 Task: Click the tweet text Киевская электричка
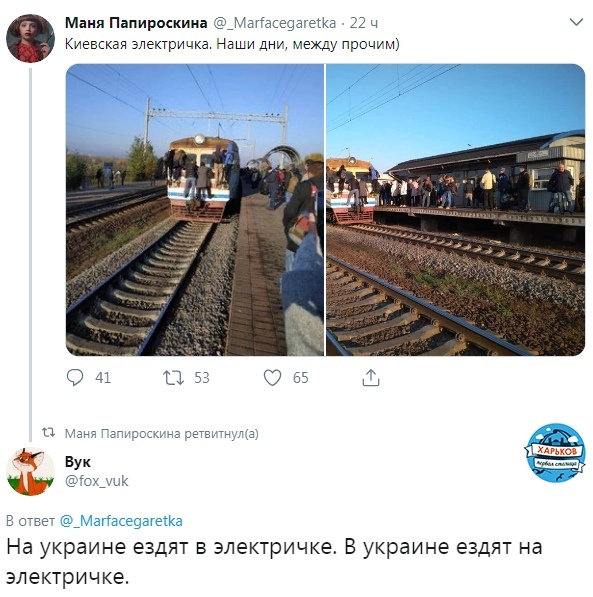137,44
